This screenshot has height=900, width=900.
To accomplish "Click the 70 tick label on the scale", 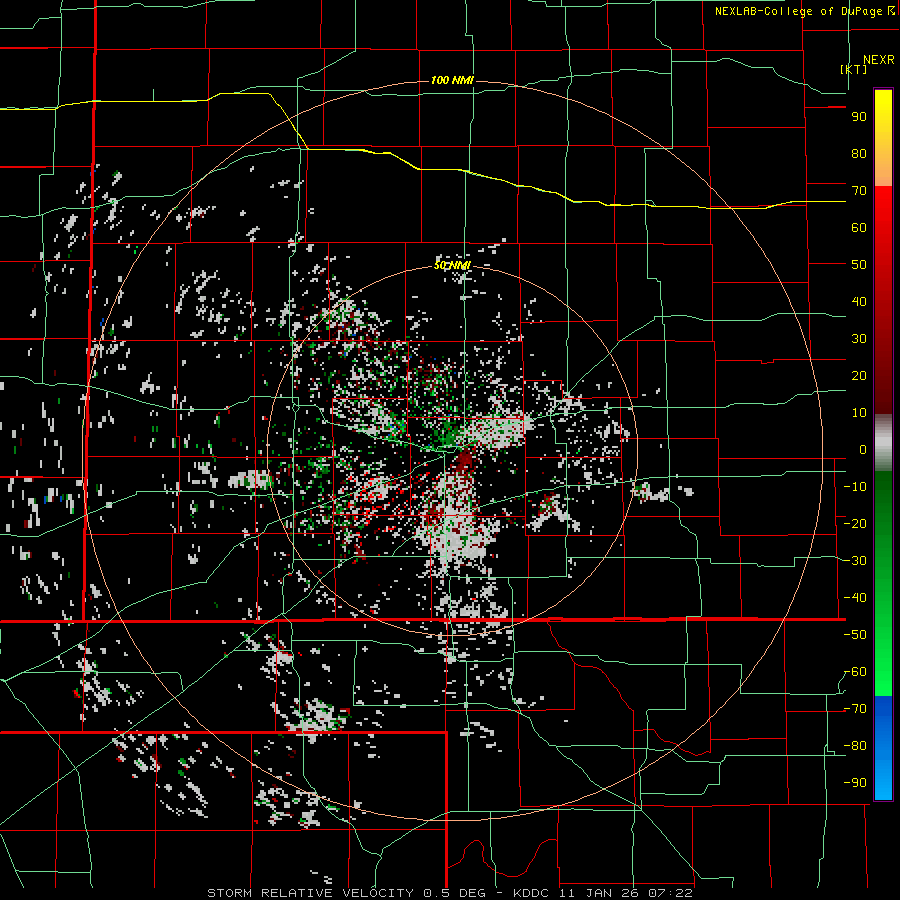I will coord(859,191).
